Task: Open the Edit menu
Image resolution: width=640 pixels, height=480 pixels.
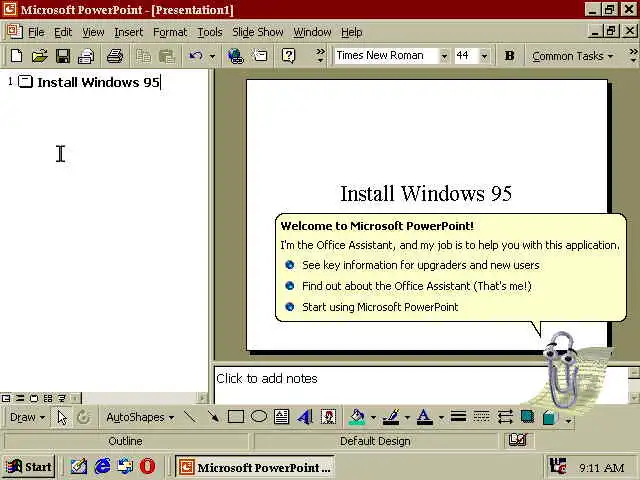Action: (x=63, y=32)
